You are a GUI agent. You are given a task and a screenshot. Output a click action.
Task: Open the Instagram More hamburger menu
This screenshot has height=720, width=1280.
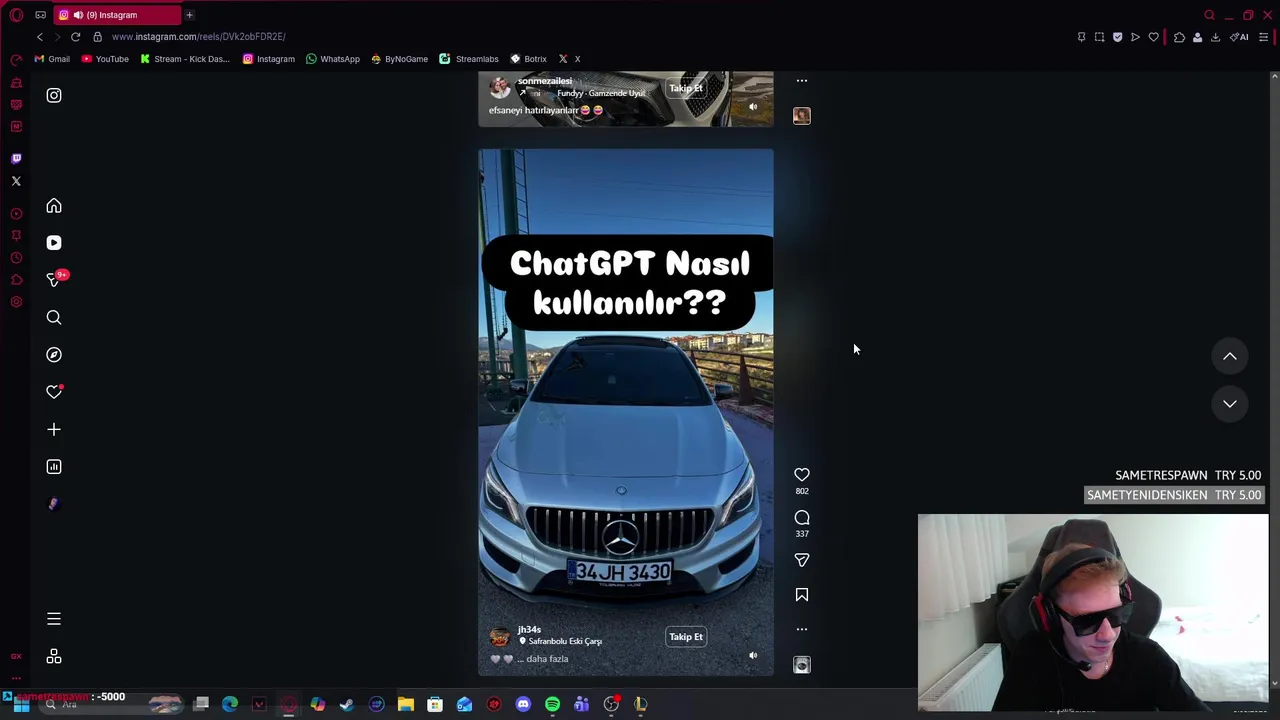point(54,619)
